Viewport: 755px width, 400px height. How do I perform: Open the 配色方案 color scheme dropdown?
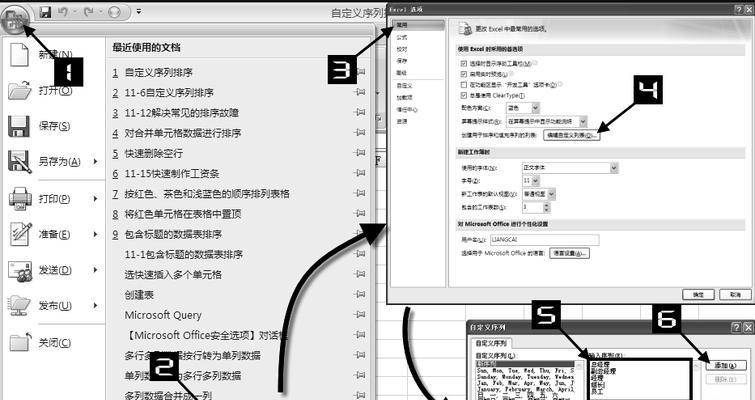tap(535, 108)
